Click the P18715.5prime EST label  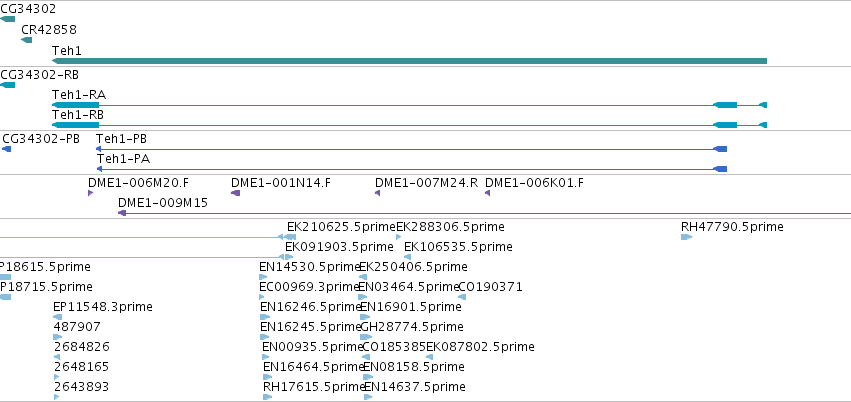click(x=46, y=286)
